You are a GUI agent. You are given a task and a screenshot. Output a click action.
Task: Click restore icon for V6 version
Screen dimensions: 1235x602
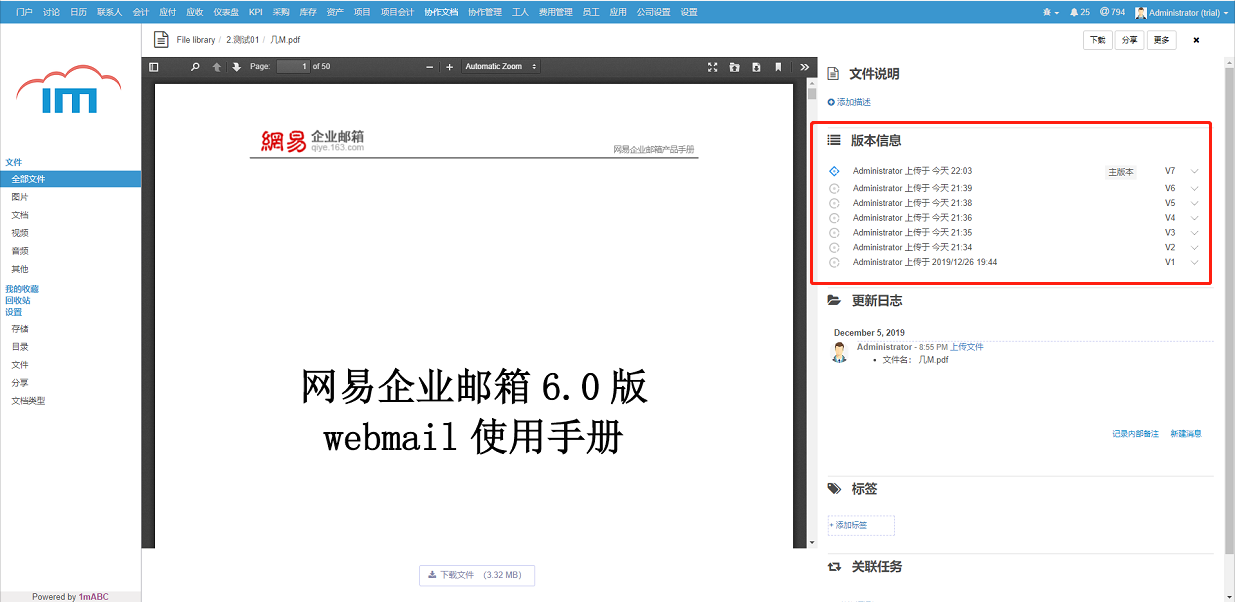pos(834,188)
